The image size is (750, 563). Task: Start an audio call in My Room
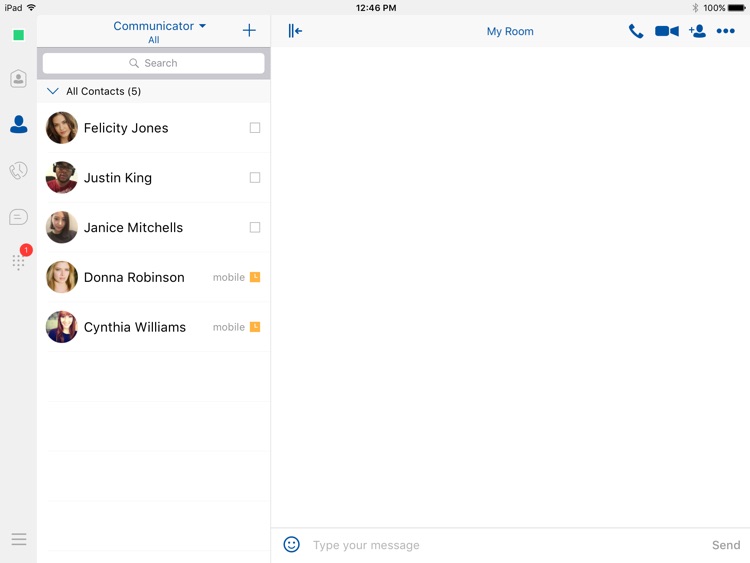pos(636,31)
